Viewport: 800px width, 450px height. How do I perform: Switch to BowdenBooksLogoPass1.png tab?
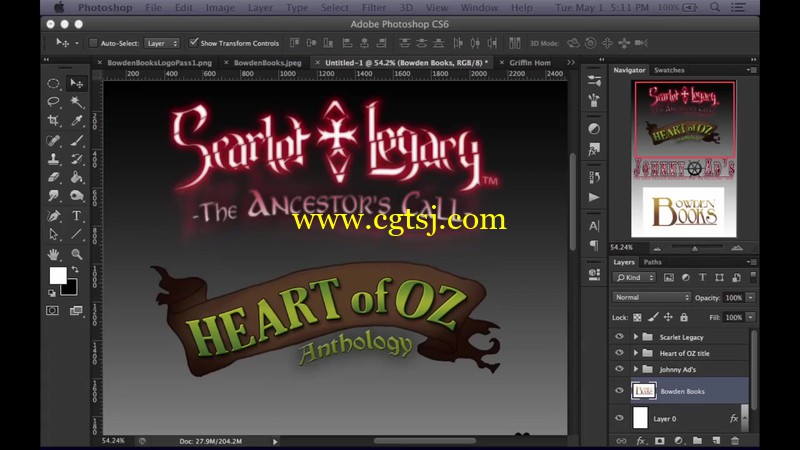click(159, 63)
